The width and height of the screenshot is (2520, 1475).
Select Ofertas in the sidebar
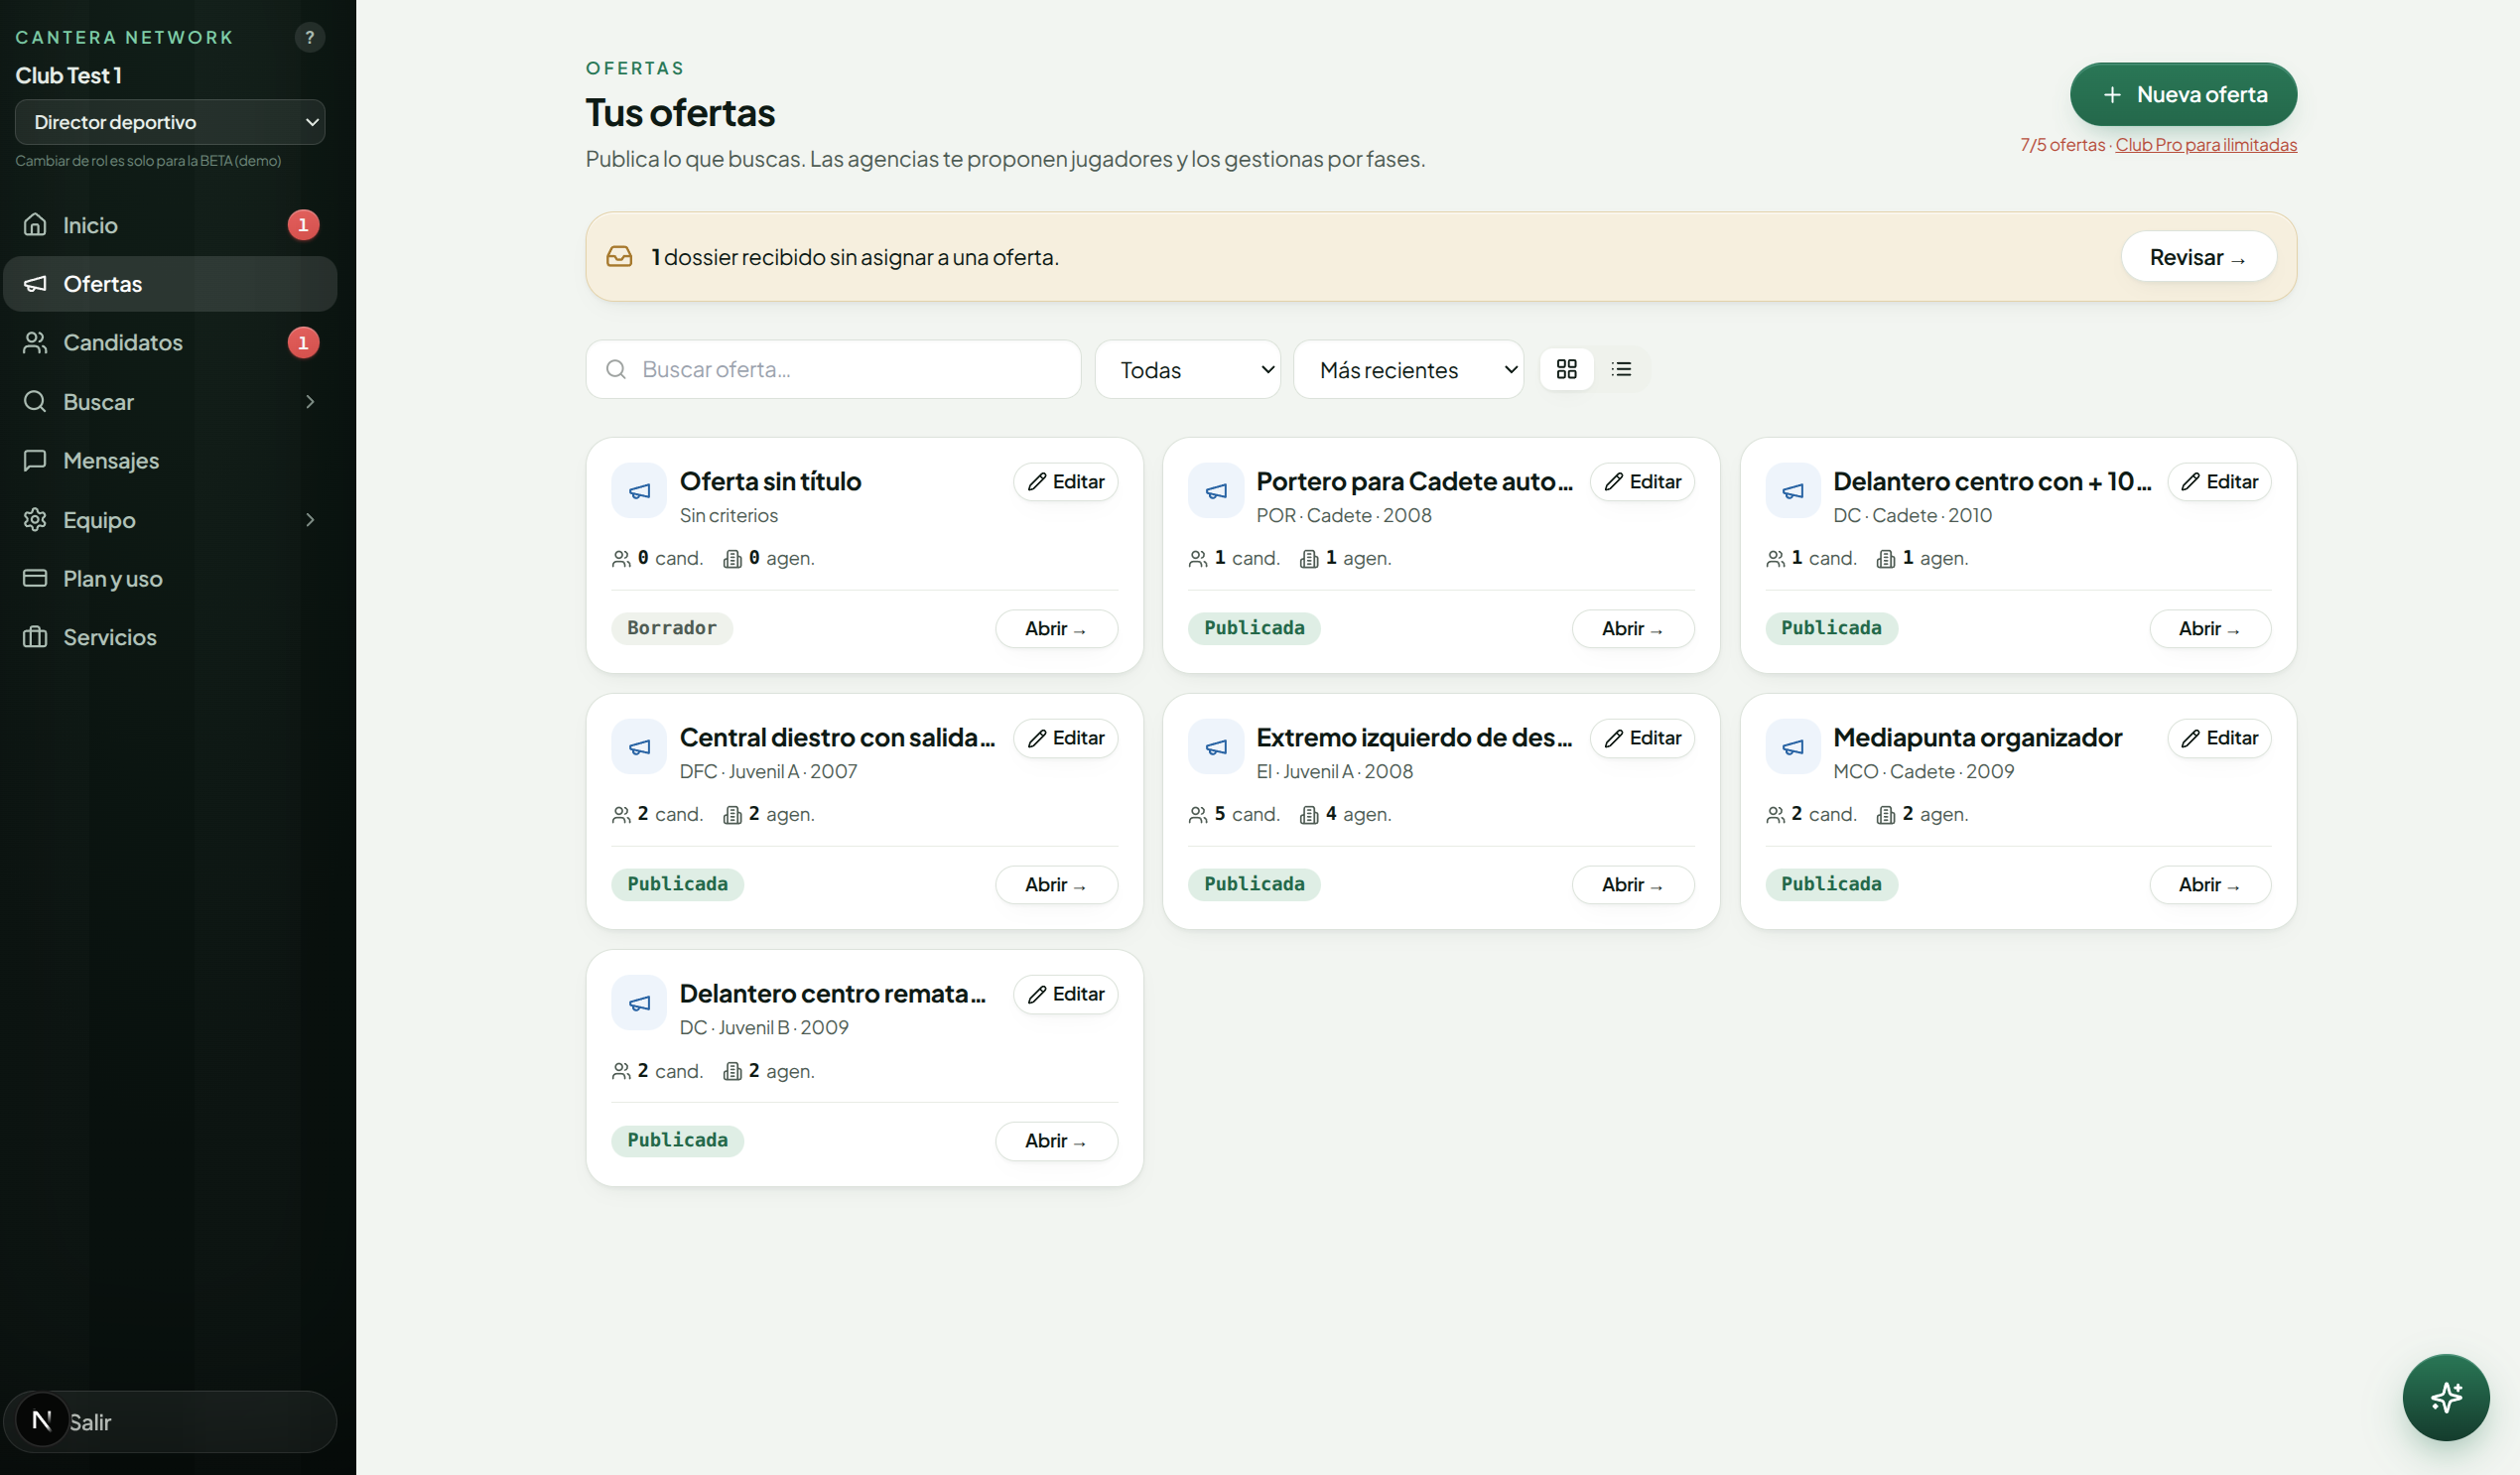click(x=170, y=284)
